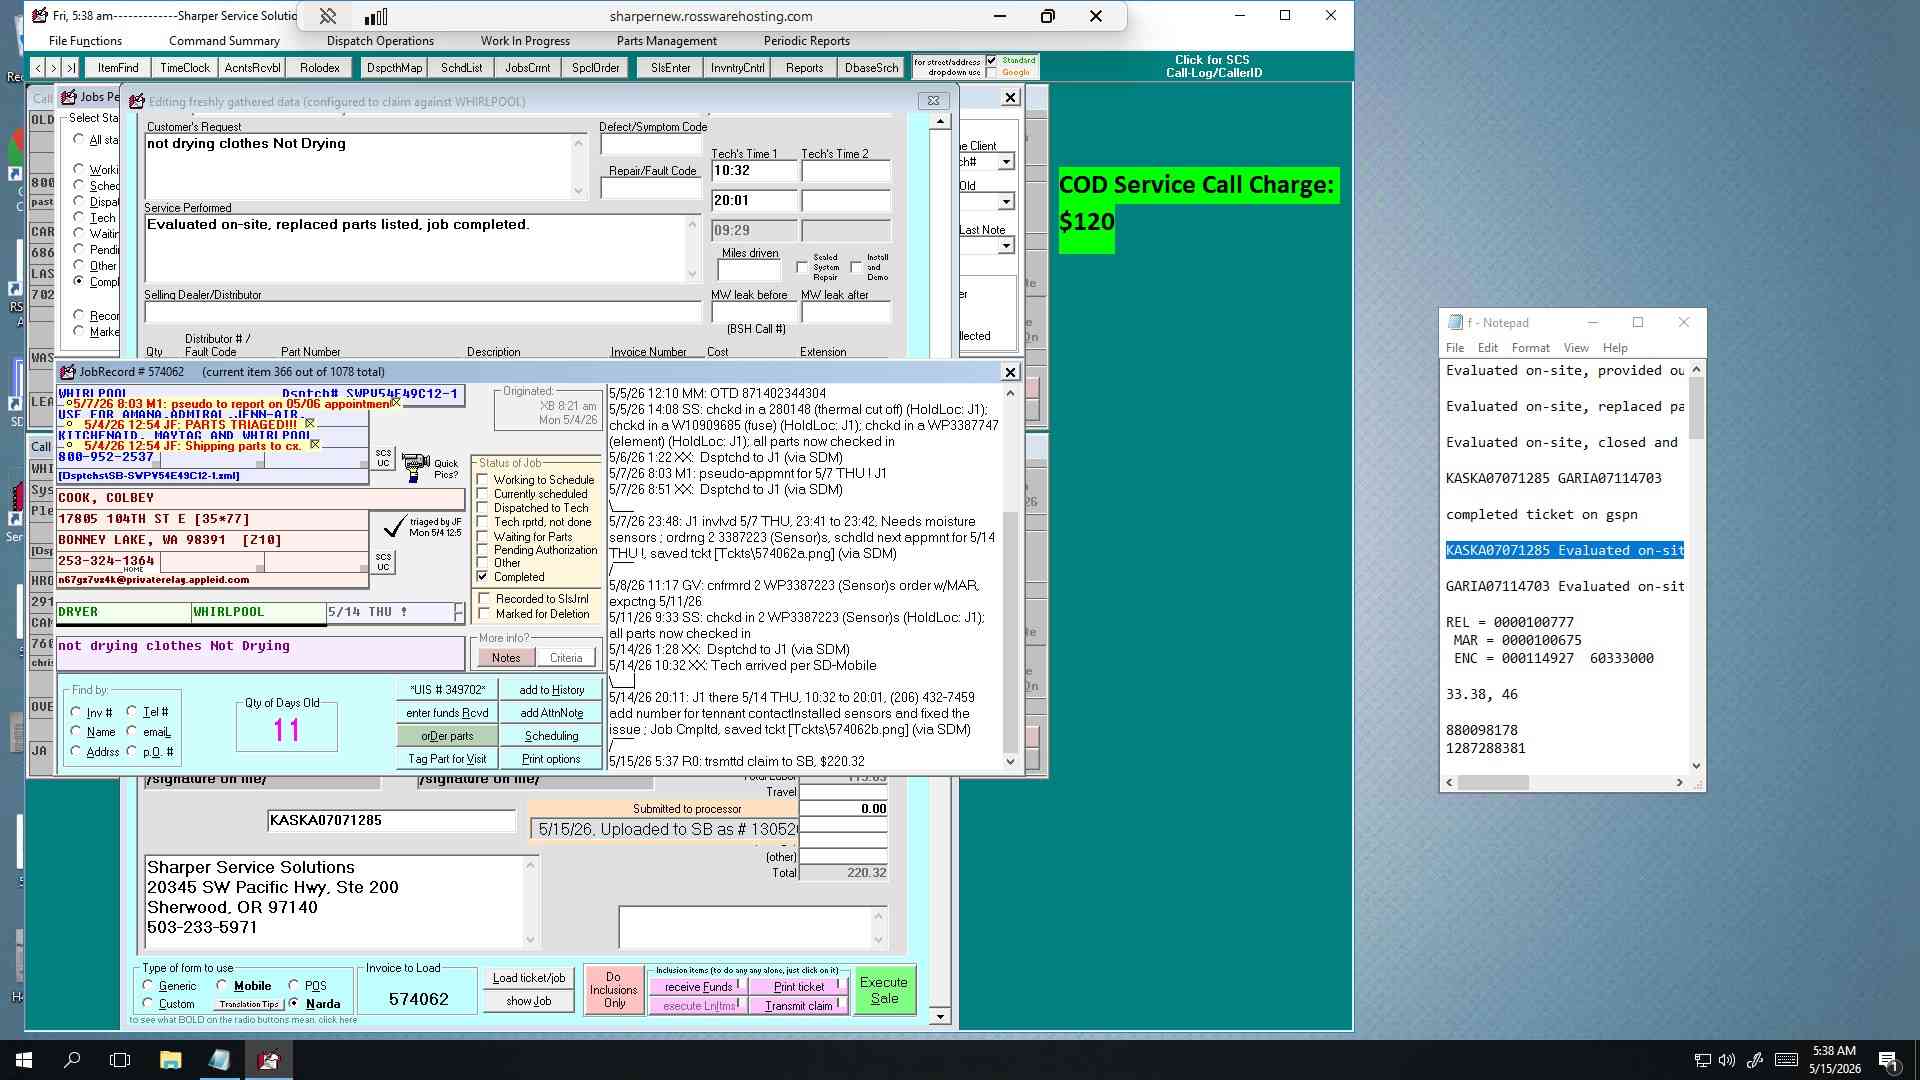The image size is (1920, 1080).
Task: Click the orDer parts button
Action: coord(447,736)
